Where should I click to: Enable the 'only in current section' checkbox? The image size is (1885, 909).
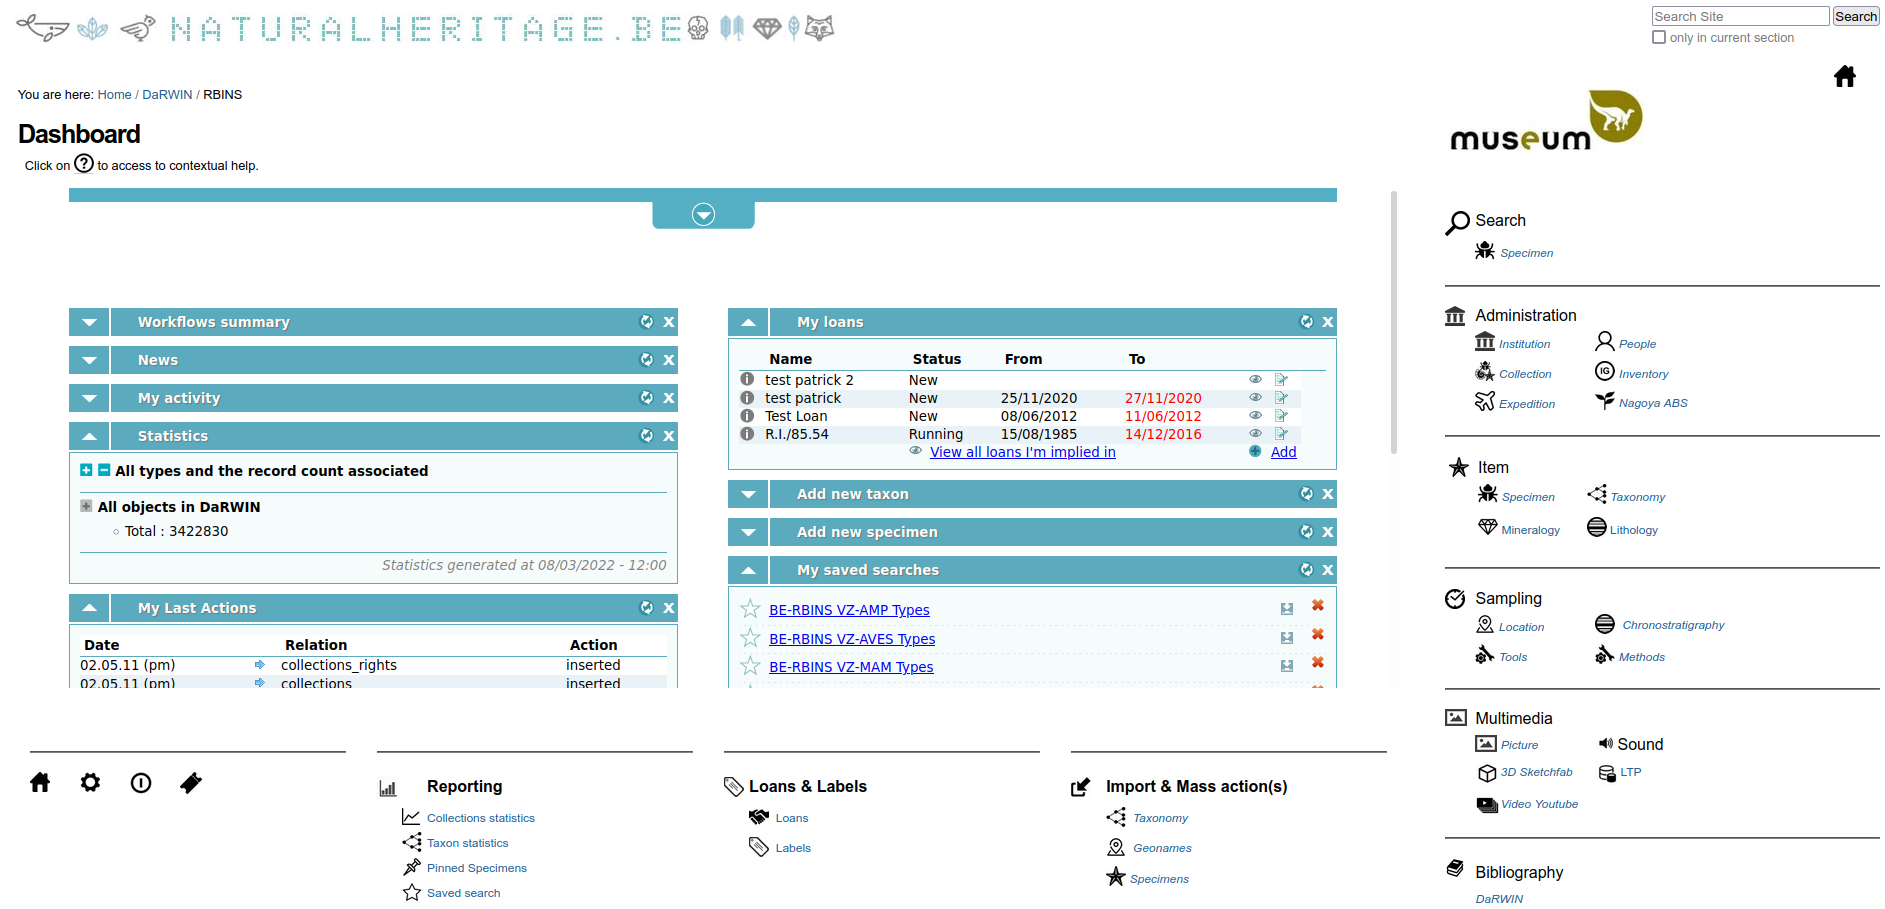point(1658,37)
